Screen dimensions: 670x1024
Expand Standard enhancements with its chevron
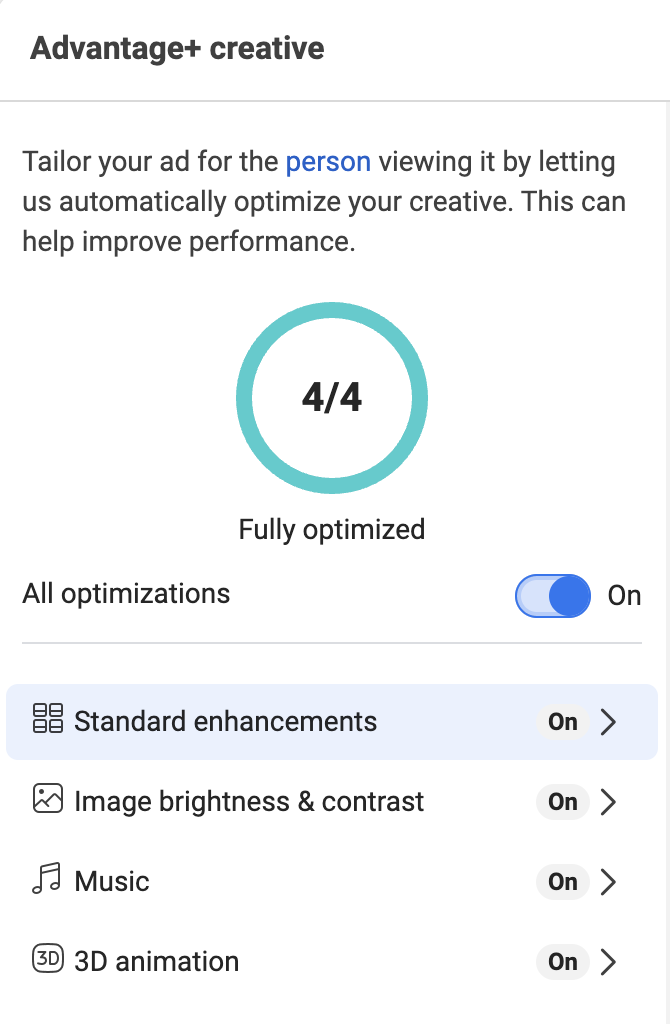(x=609, y=722)
